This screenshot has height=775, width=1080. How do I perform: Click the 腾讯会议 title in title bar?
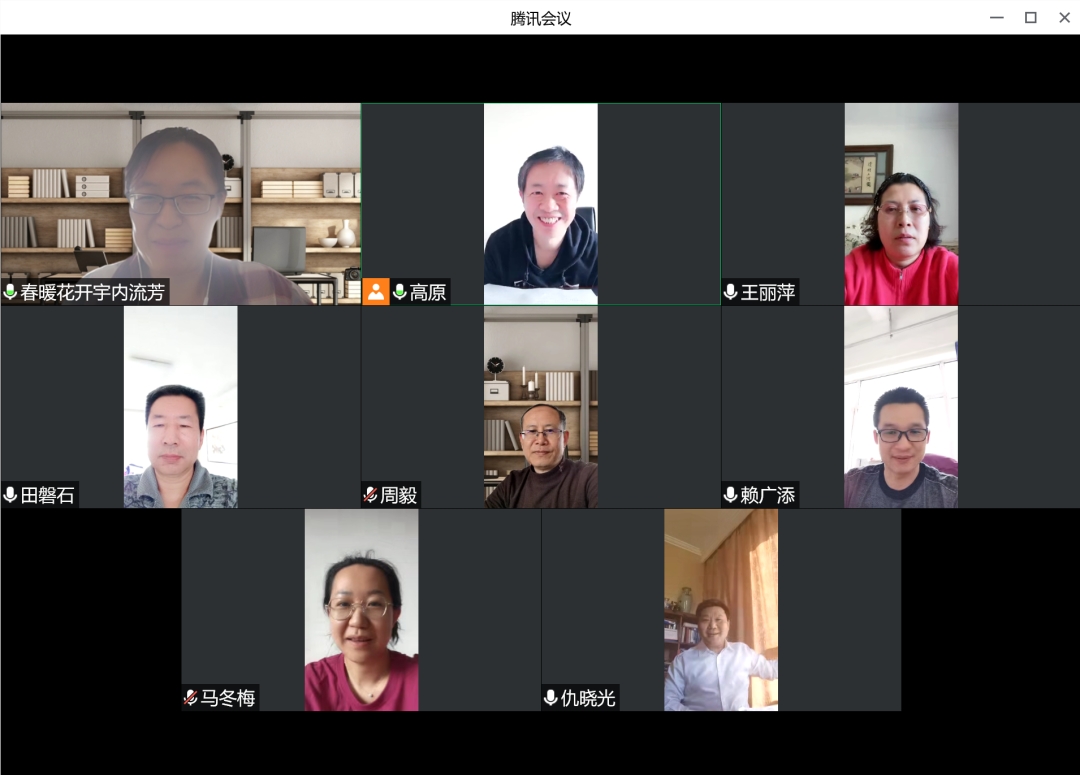540,18
